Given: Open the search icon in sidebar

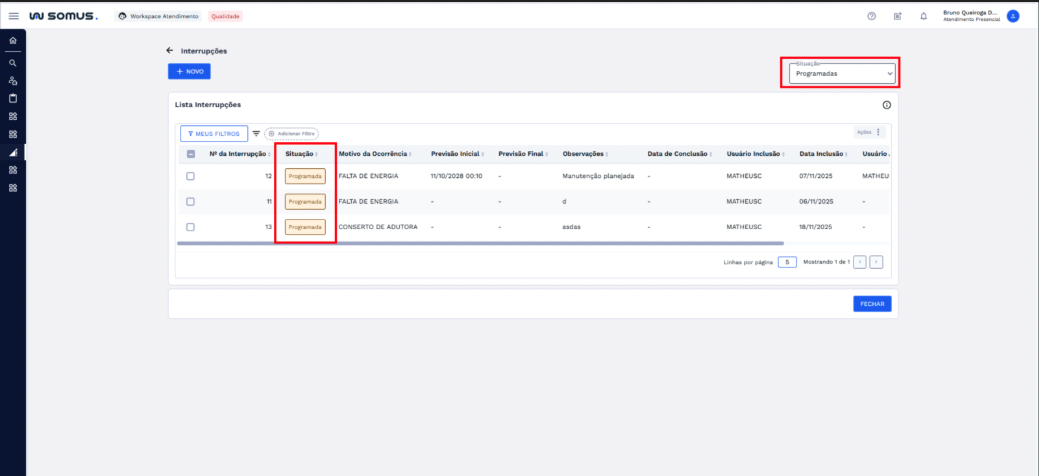Looking at the screenshot, I should coord(12,62).
